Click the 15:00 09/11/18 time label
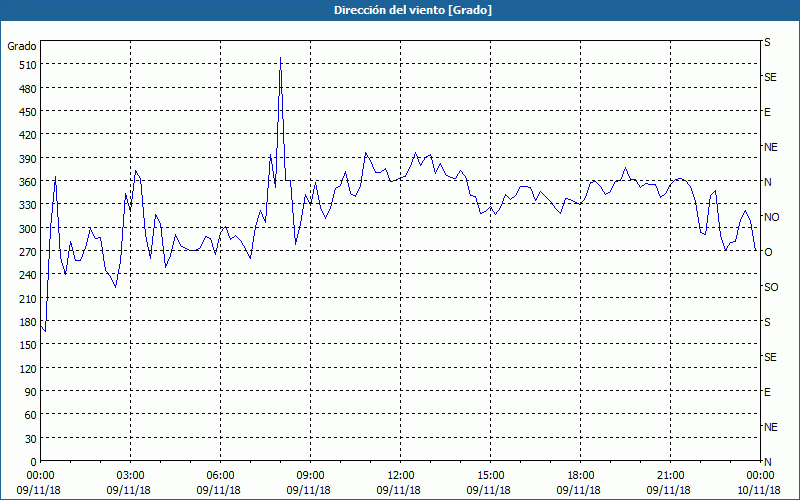800x500 pixels. point(489,483)
